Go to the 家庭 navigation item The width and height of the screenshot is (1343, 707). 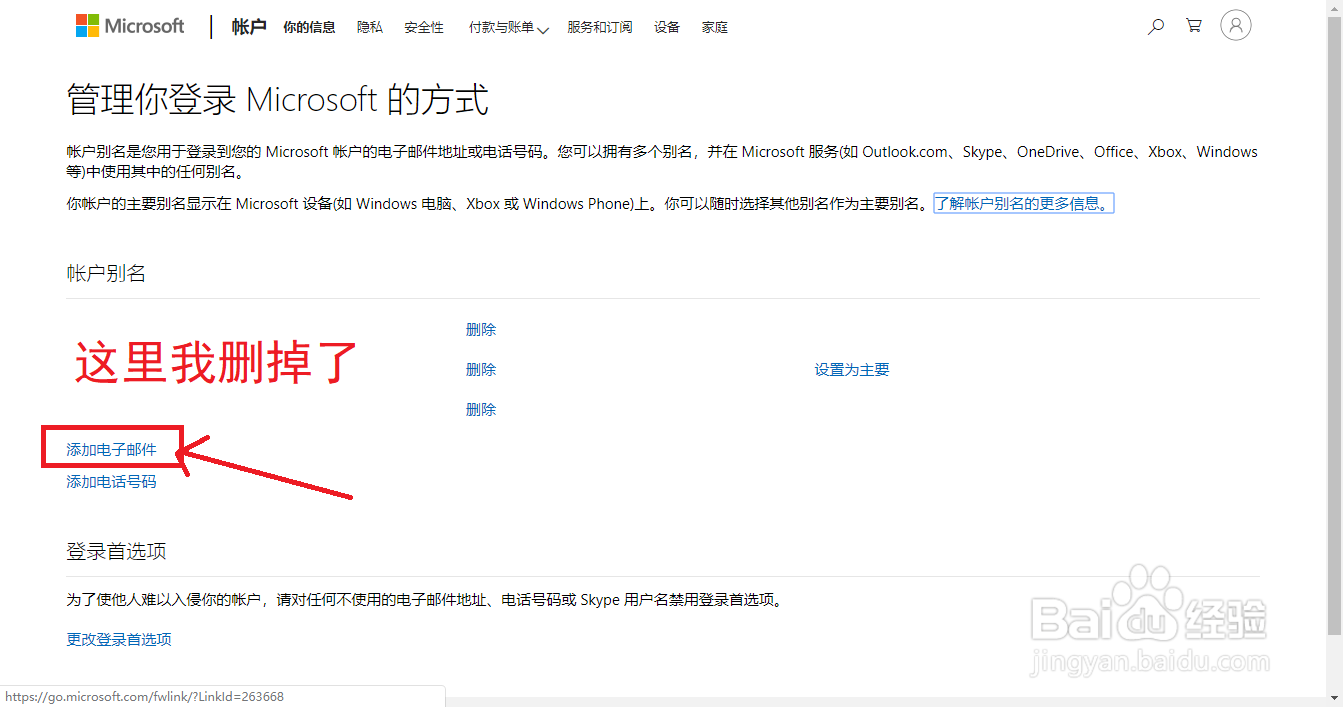715,27
